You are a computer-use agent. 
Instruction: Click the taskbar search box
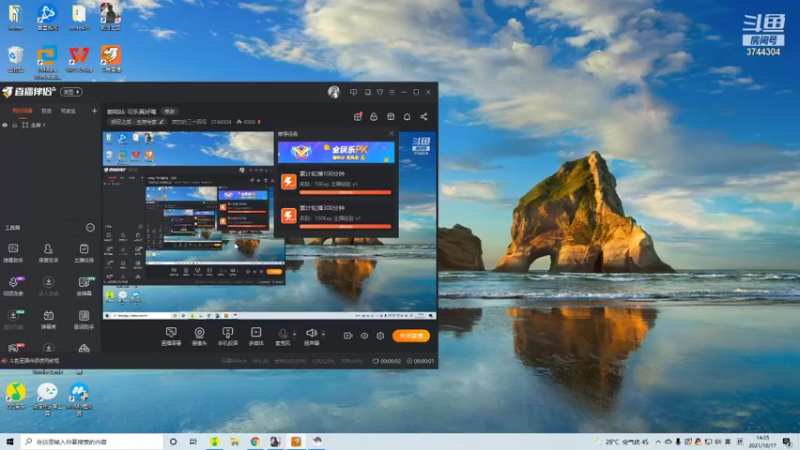tap(92, 441)
